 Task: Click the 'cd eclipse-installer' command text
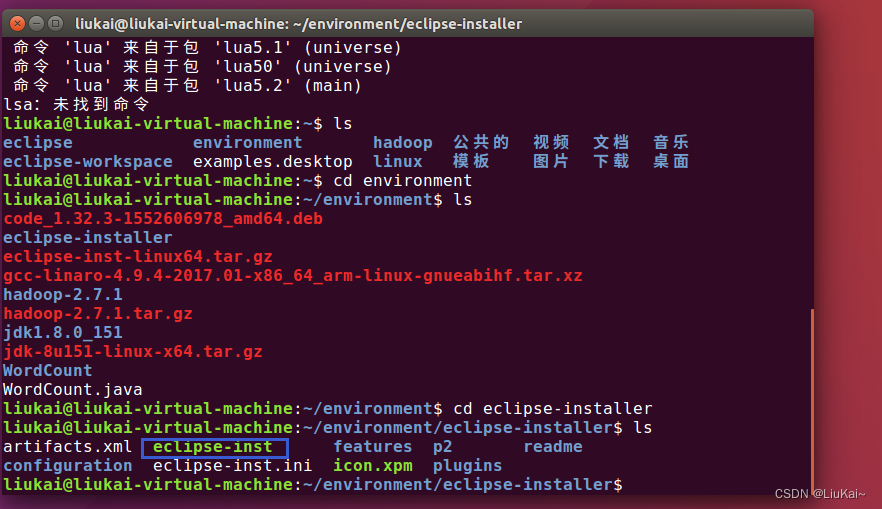[553, 408]
